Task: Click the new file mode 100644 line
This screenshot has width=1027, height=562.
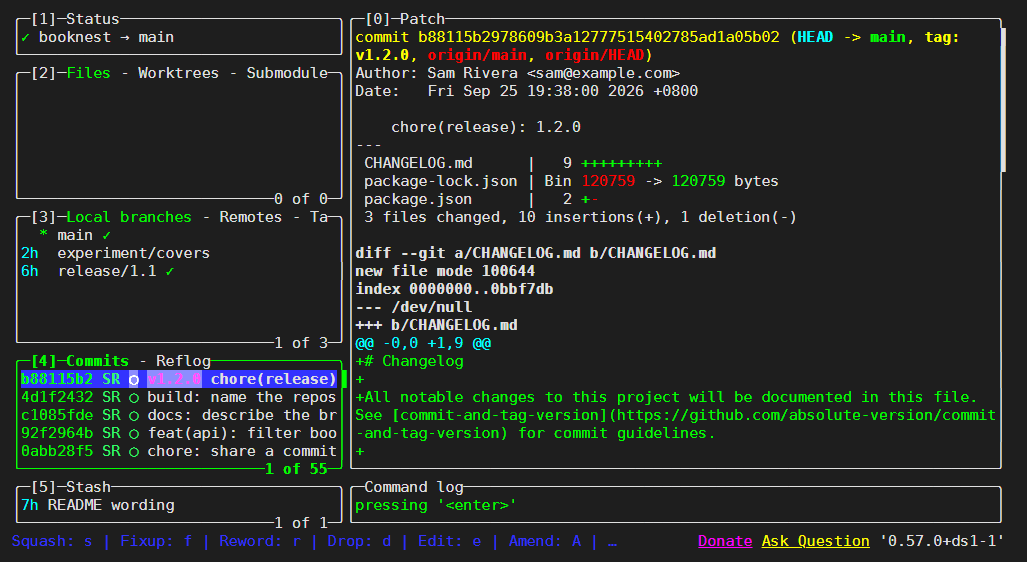Action: point(445,271)
